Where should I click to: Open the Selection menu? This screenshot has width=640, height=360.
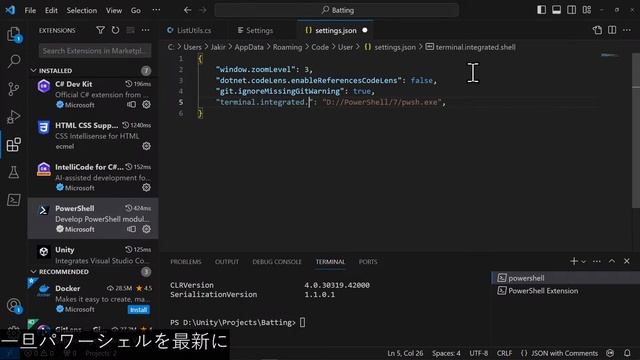click(x=82, y=10)
